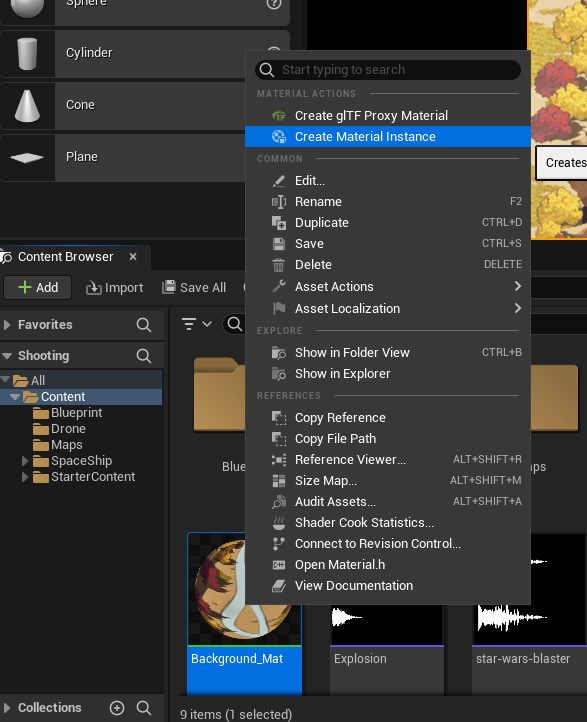Expand the SpaceShip folder node
The width and height of the screenshot is (587, 722).
(x=25, y=460)
